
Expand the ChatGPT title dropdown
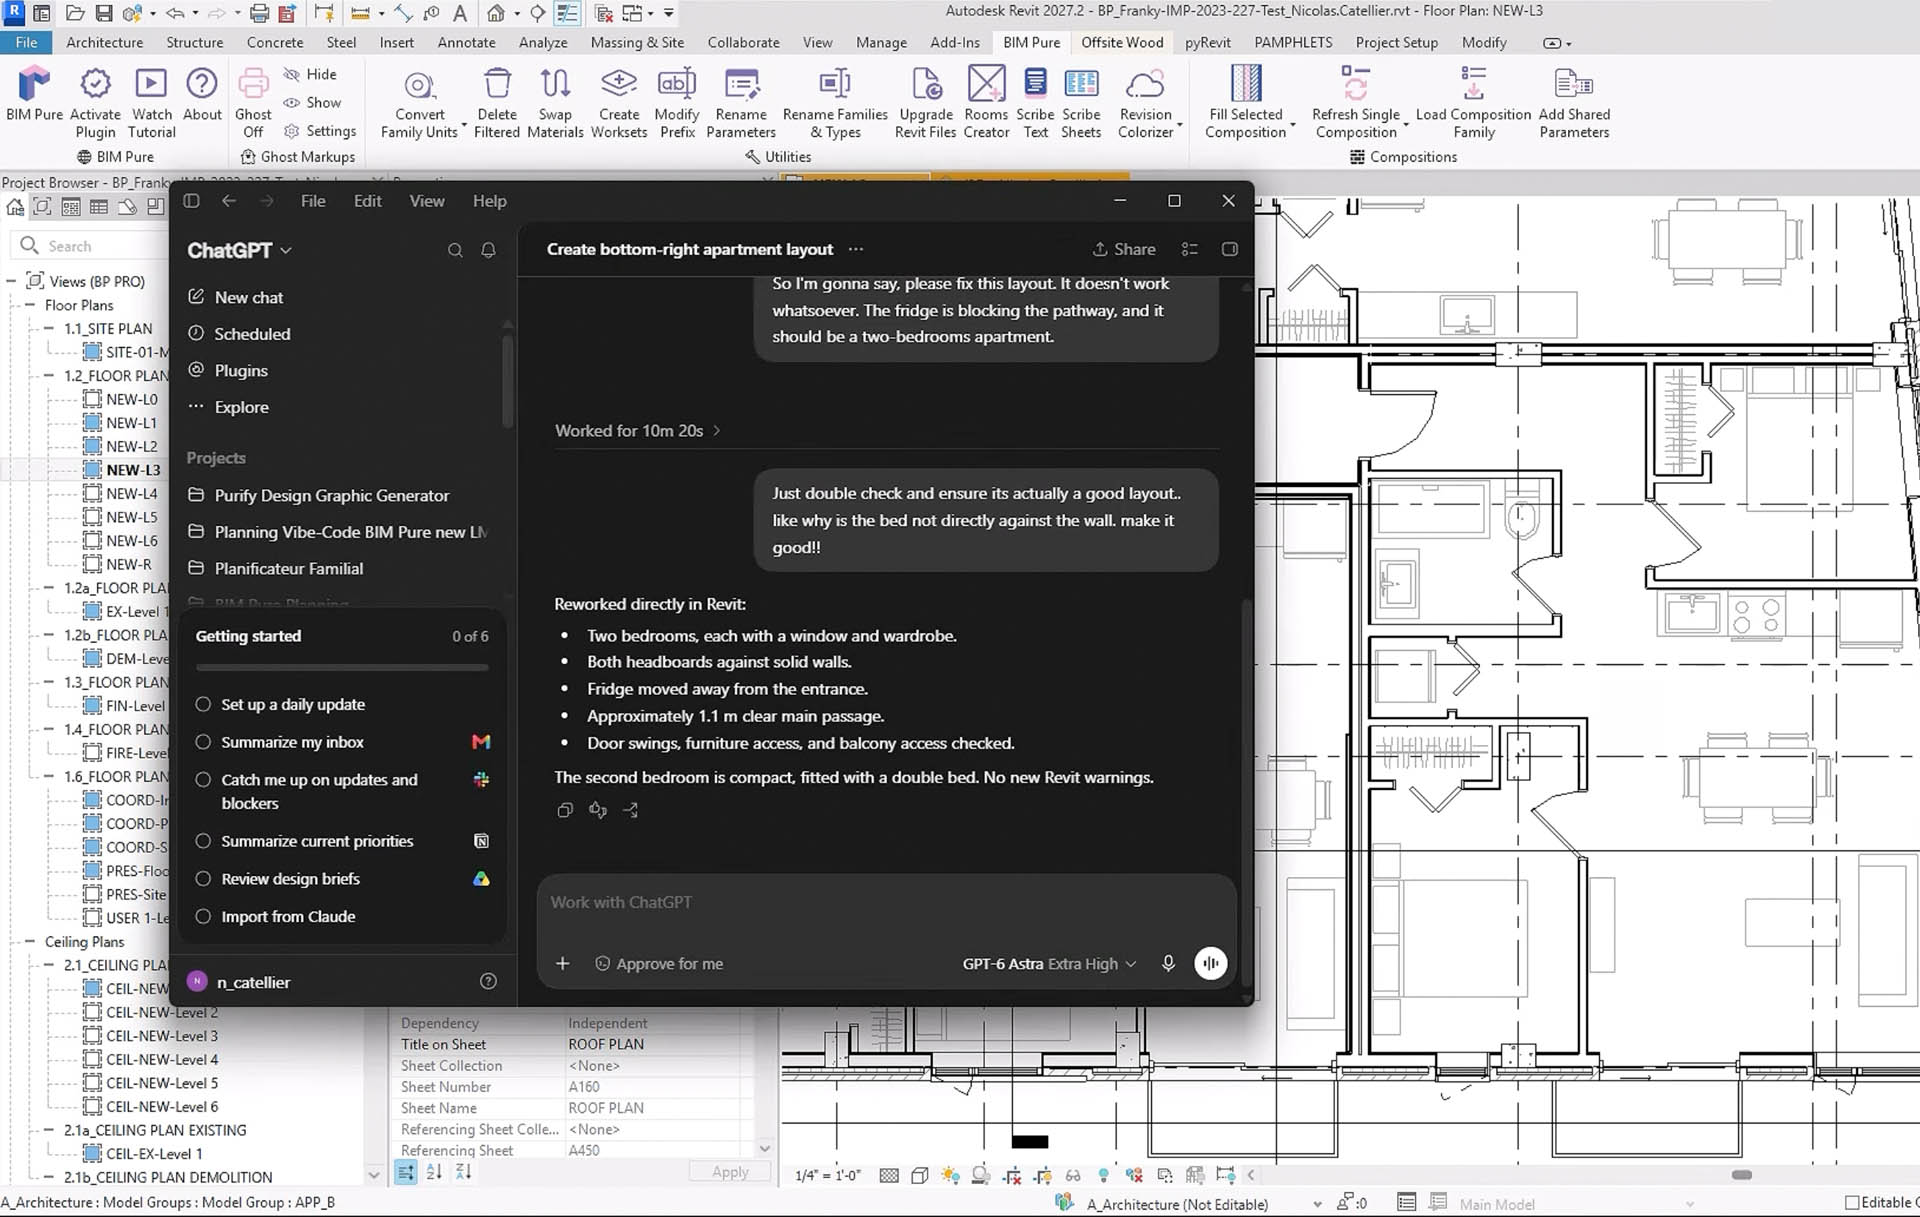(239, 250)
